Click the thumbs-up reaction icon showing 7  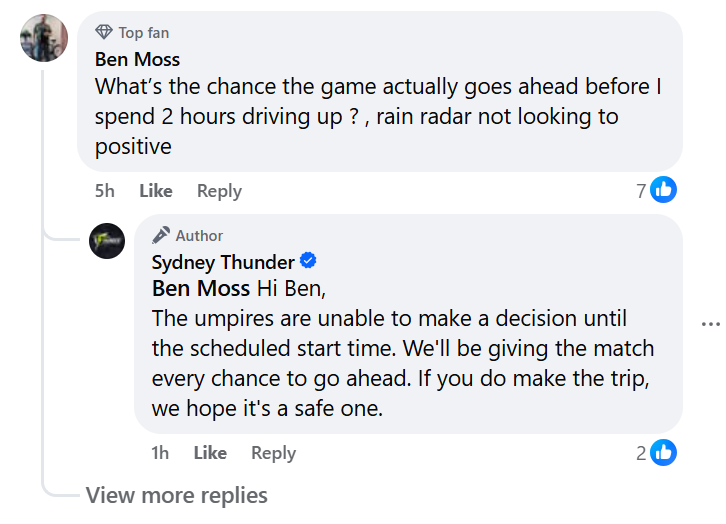click(664, 189)
